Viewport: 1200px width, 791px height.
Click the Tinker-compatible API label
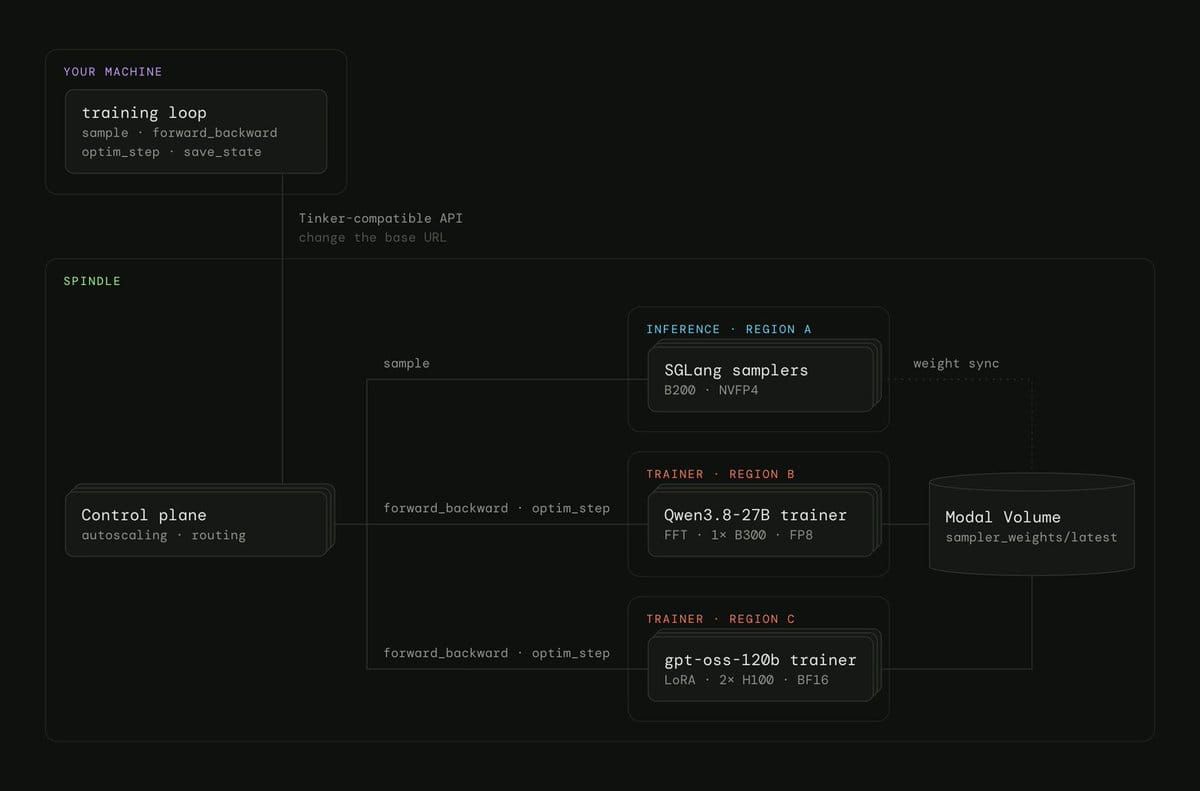pyautogui.click(x=381, y=218)
